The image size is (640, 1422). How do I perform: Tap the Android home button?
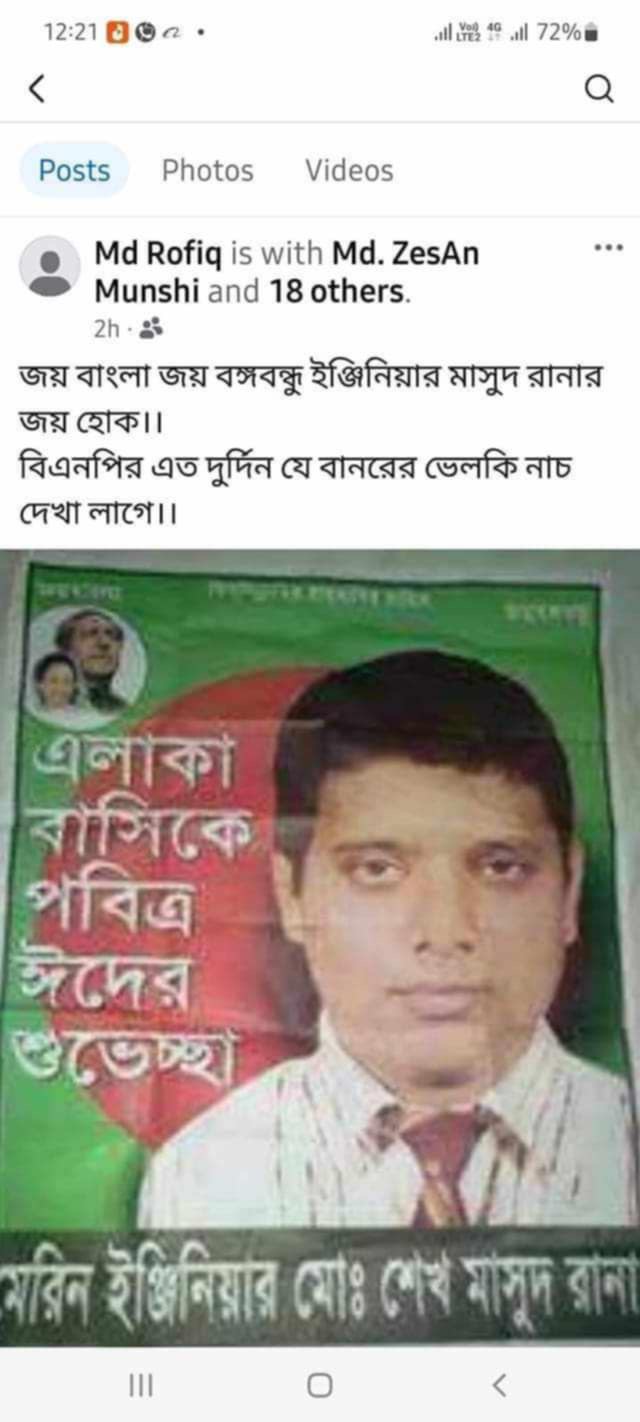pyautogui.click(x=319, y=1385)
